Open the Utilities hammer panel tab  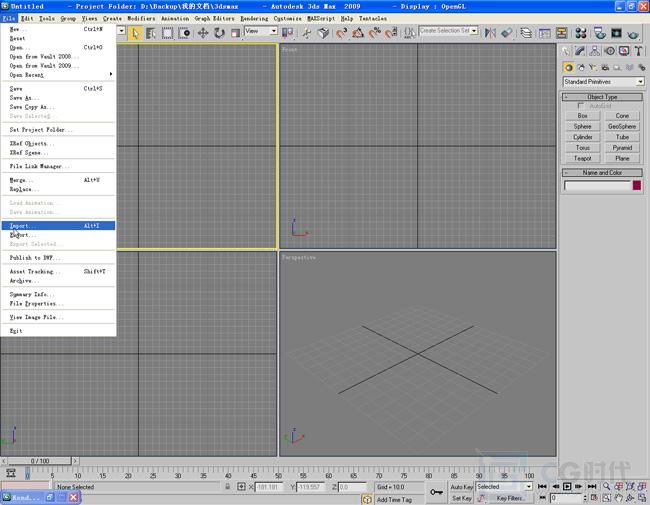(x=638, y=51)
